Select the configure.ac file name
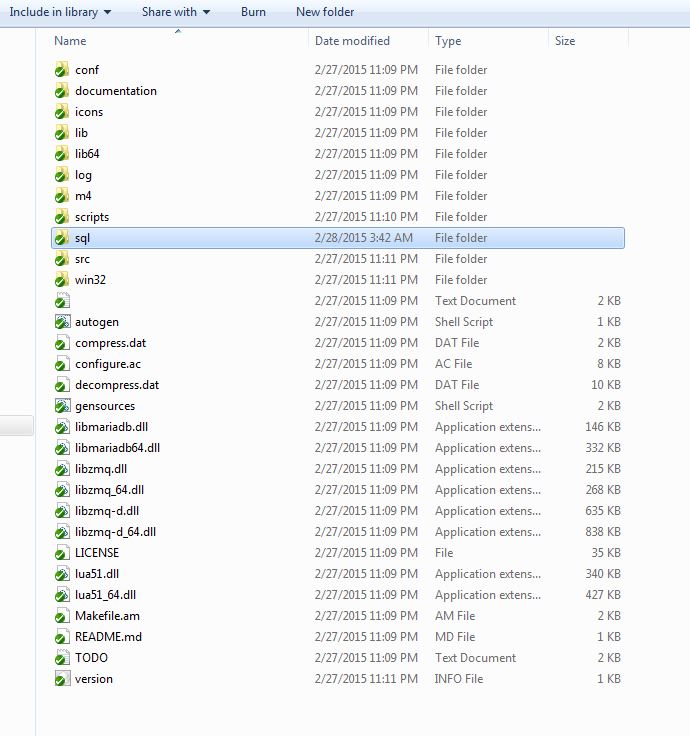 point(108,364)
